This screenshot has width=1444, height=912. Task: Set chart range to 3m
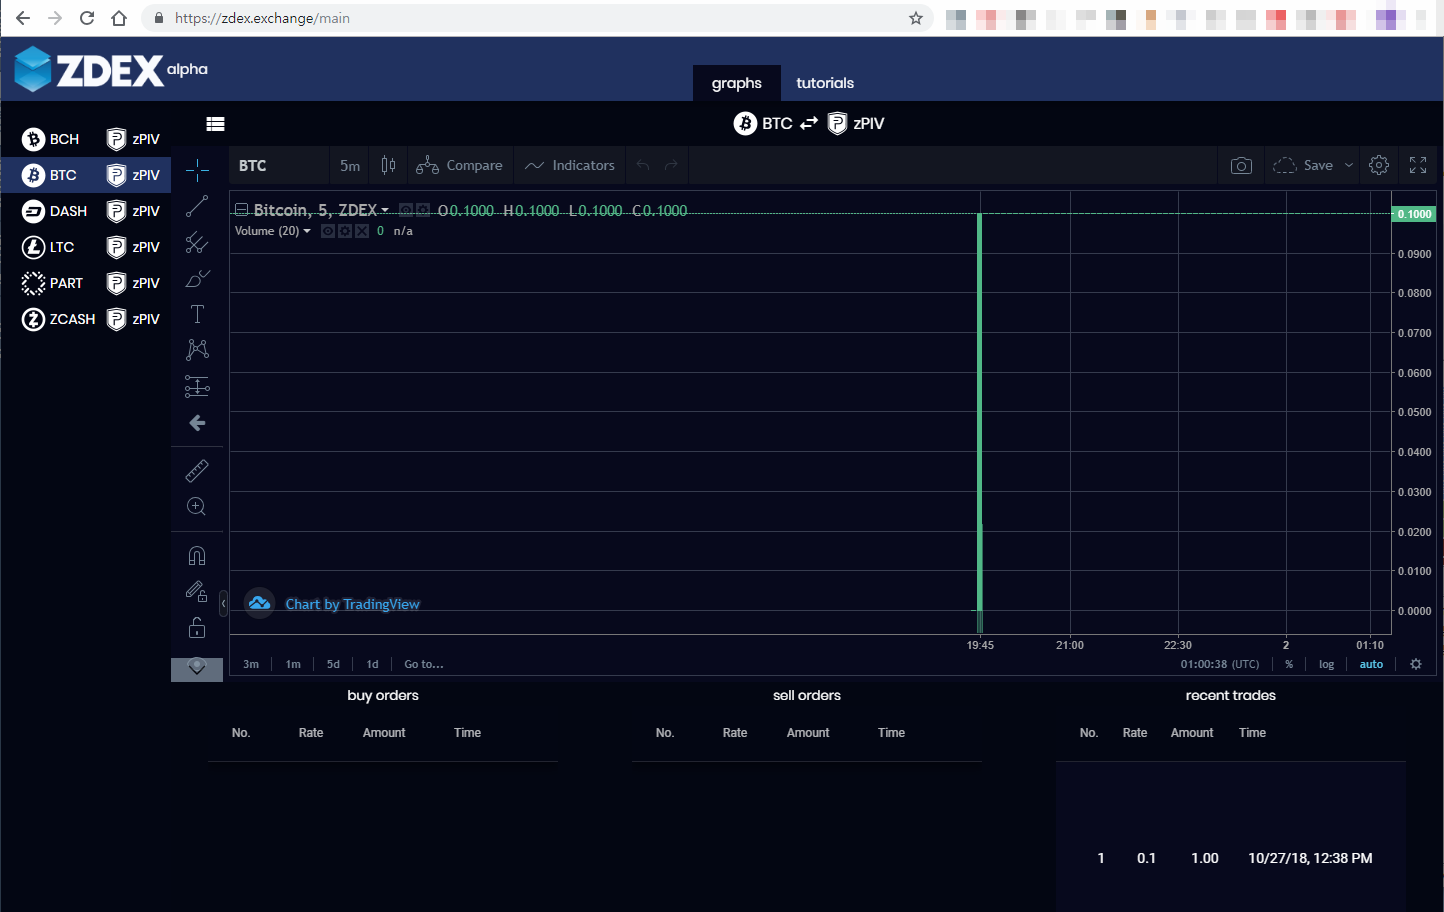[x=251, y=664]
